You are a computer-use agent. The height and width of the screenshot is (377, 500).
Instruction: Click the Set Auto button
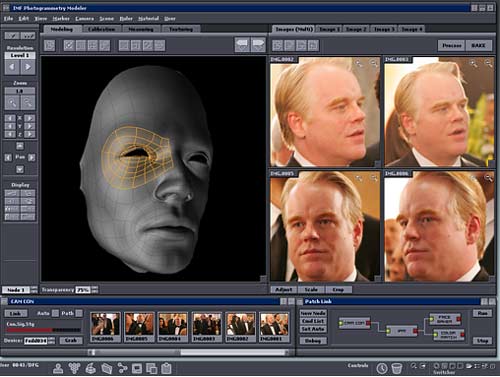(x=313, y=329)
